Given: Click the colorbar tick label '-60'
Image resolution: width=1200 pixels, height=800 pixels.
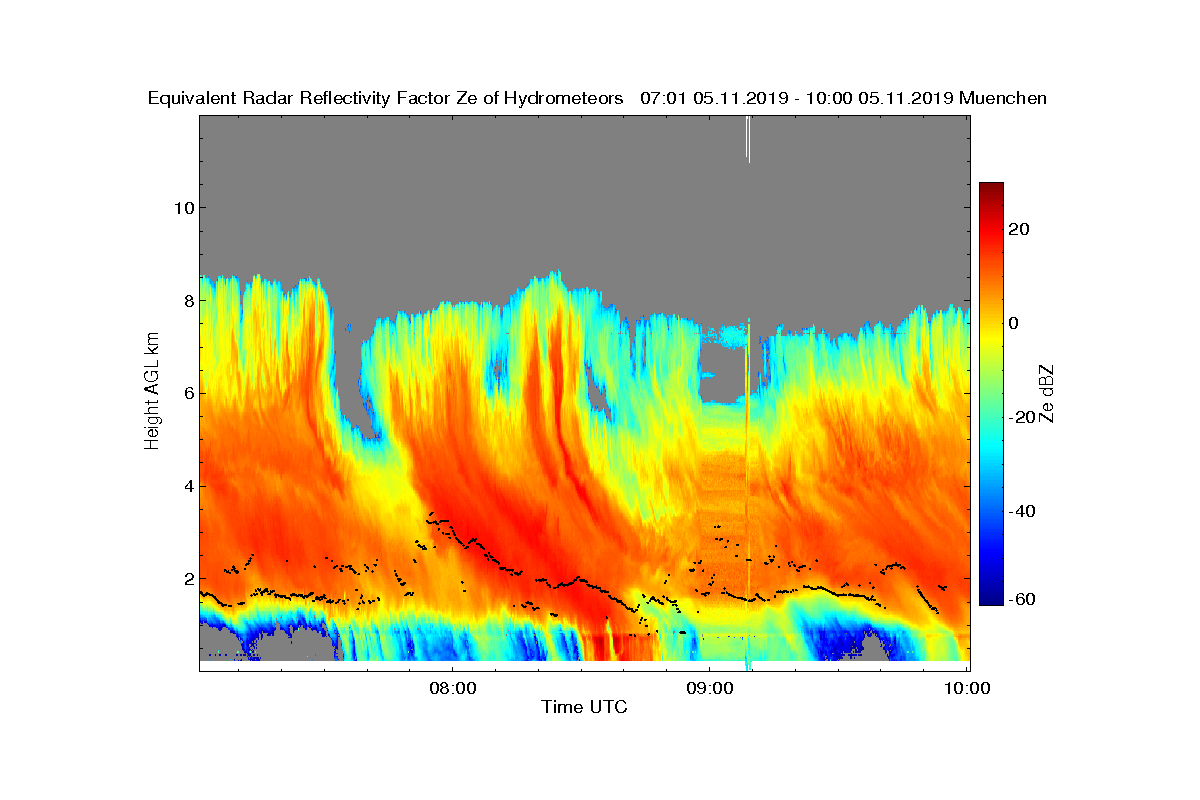Looking at the screenshot, I should 1022,599.
